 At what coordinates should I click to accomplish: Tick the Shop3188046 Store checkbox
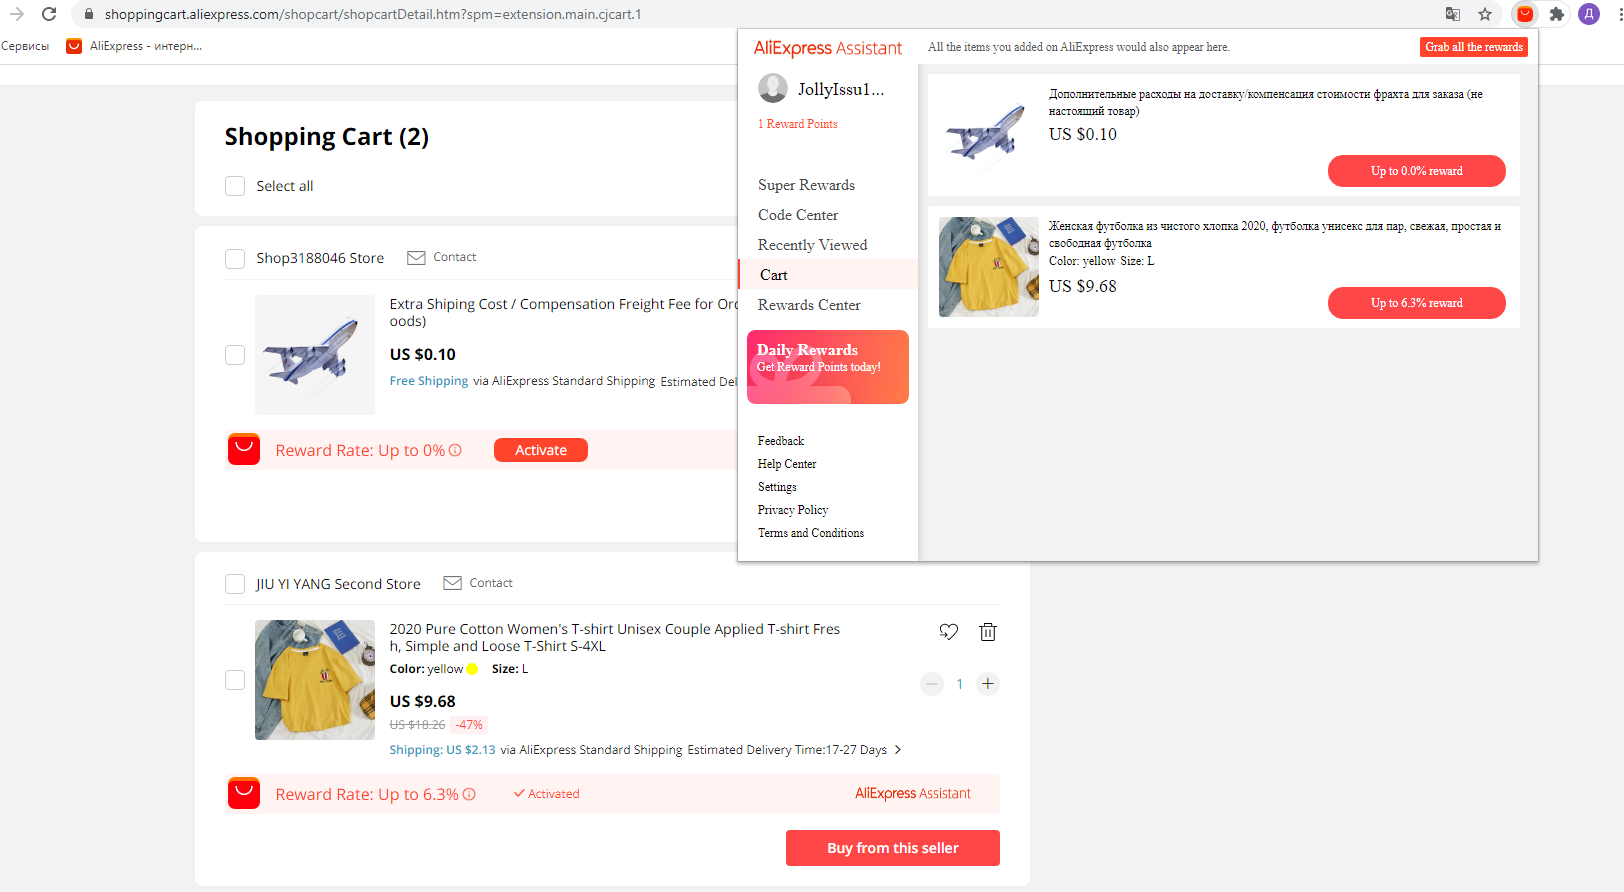[x=235, y=259]
